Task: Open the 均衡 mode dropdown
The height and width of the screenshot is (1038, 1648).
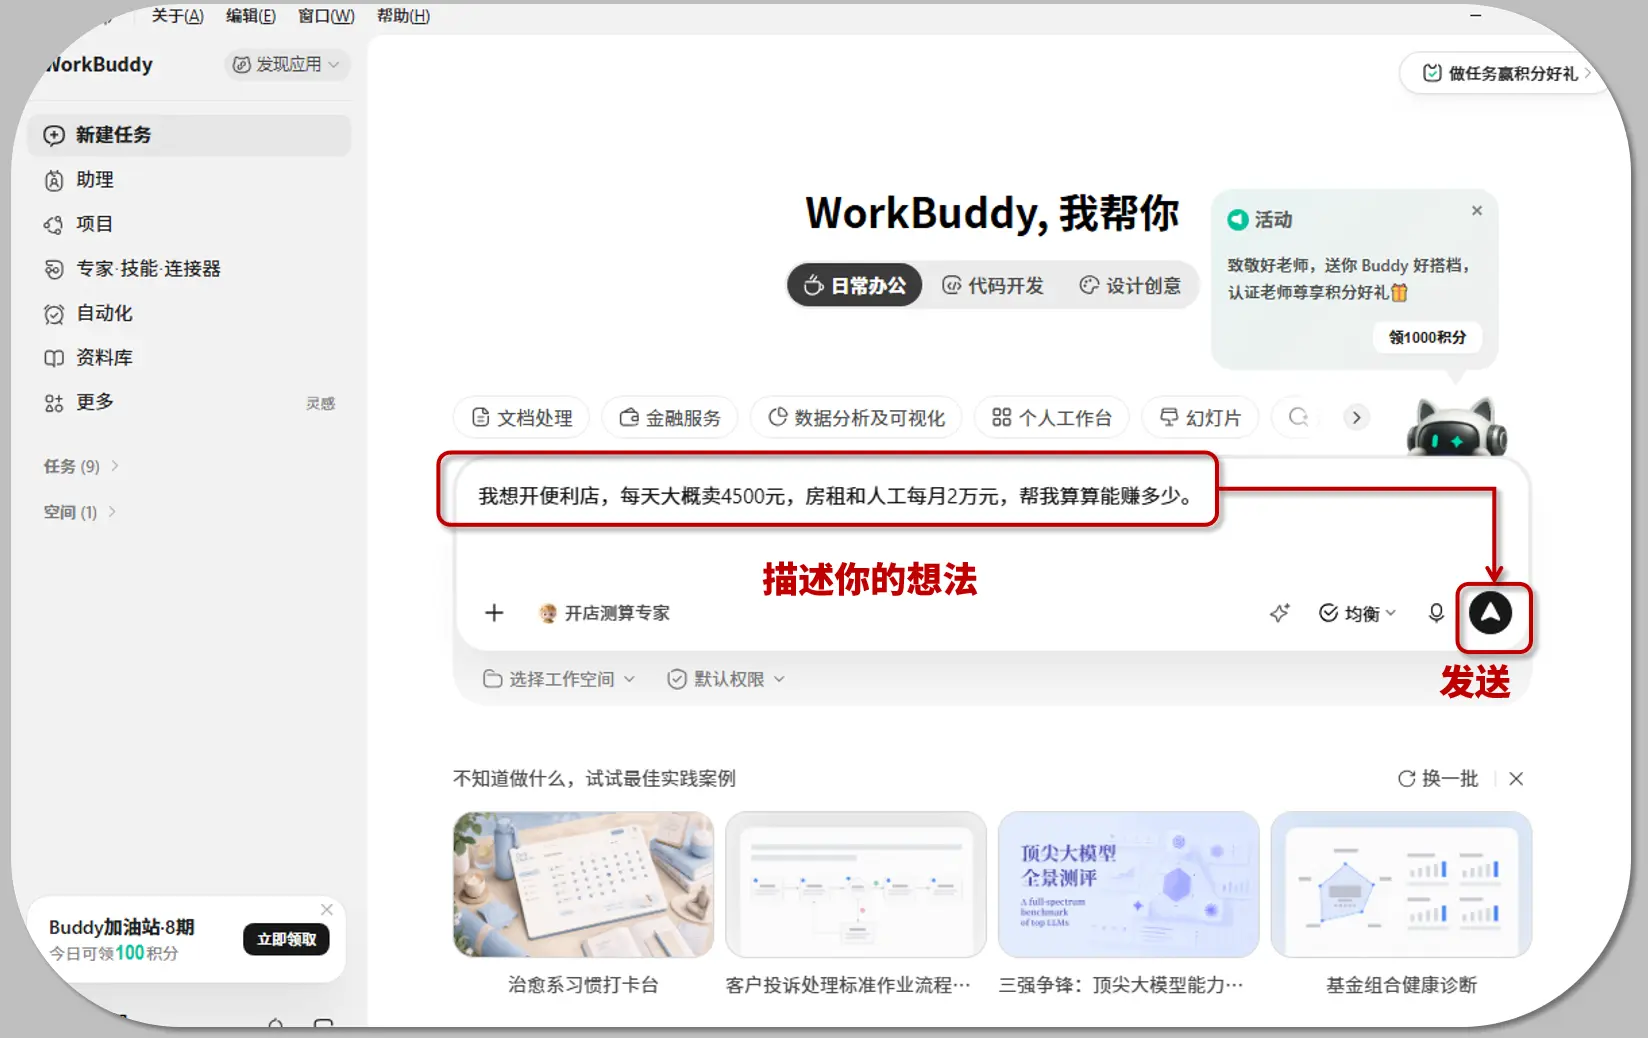Action: pos(1357,613)
